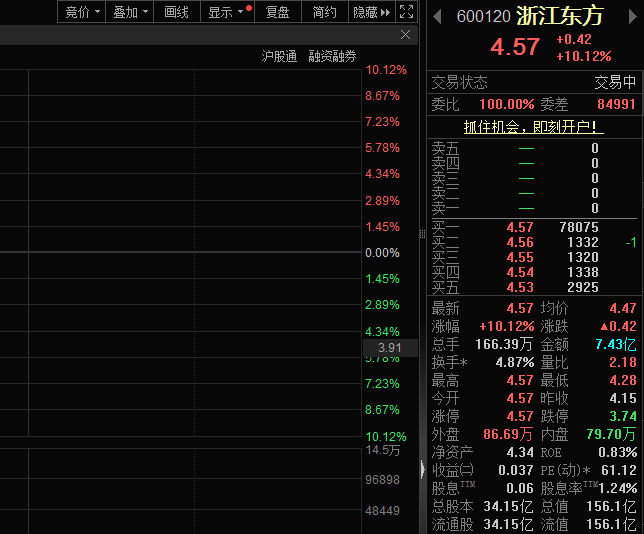
Task: Close the chart info bar
Action: (x=405, y=35)
